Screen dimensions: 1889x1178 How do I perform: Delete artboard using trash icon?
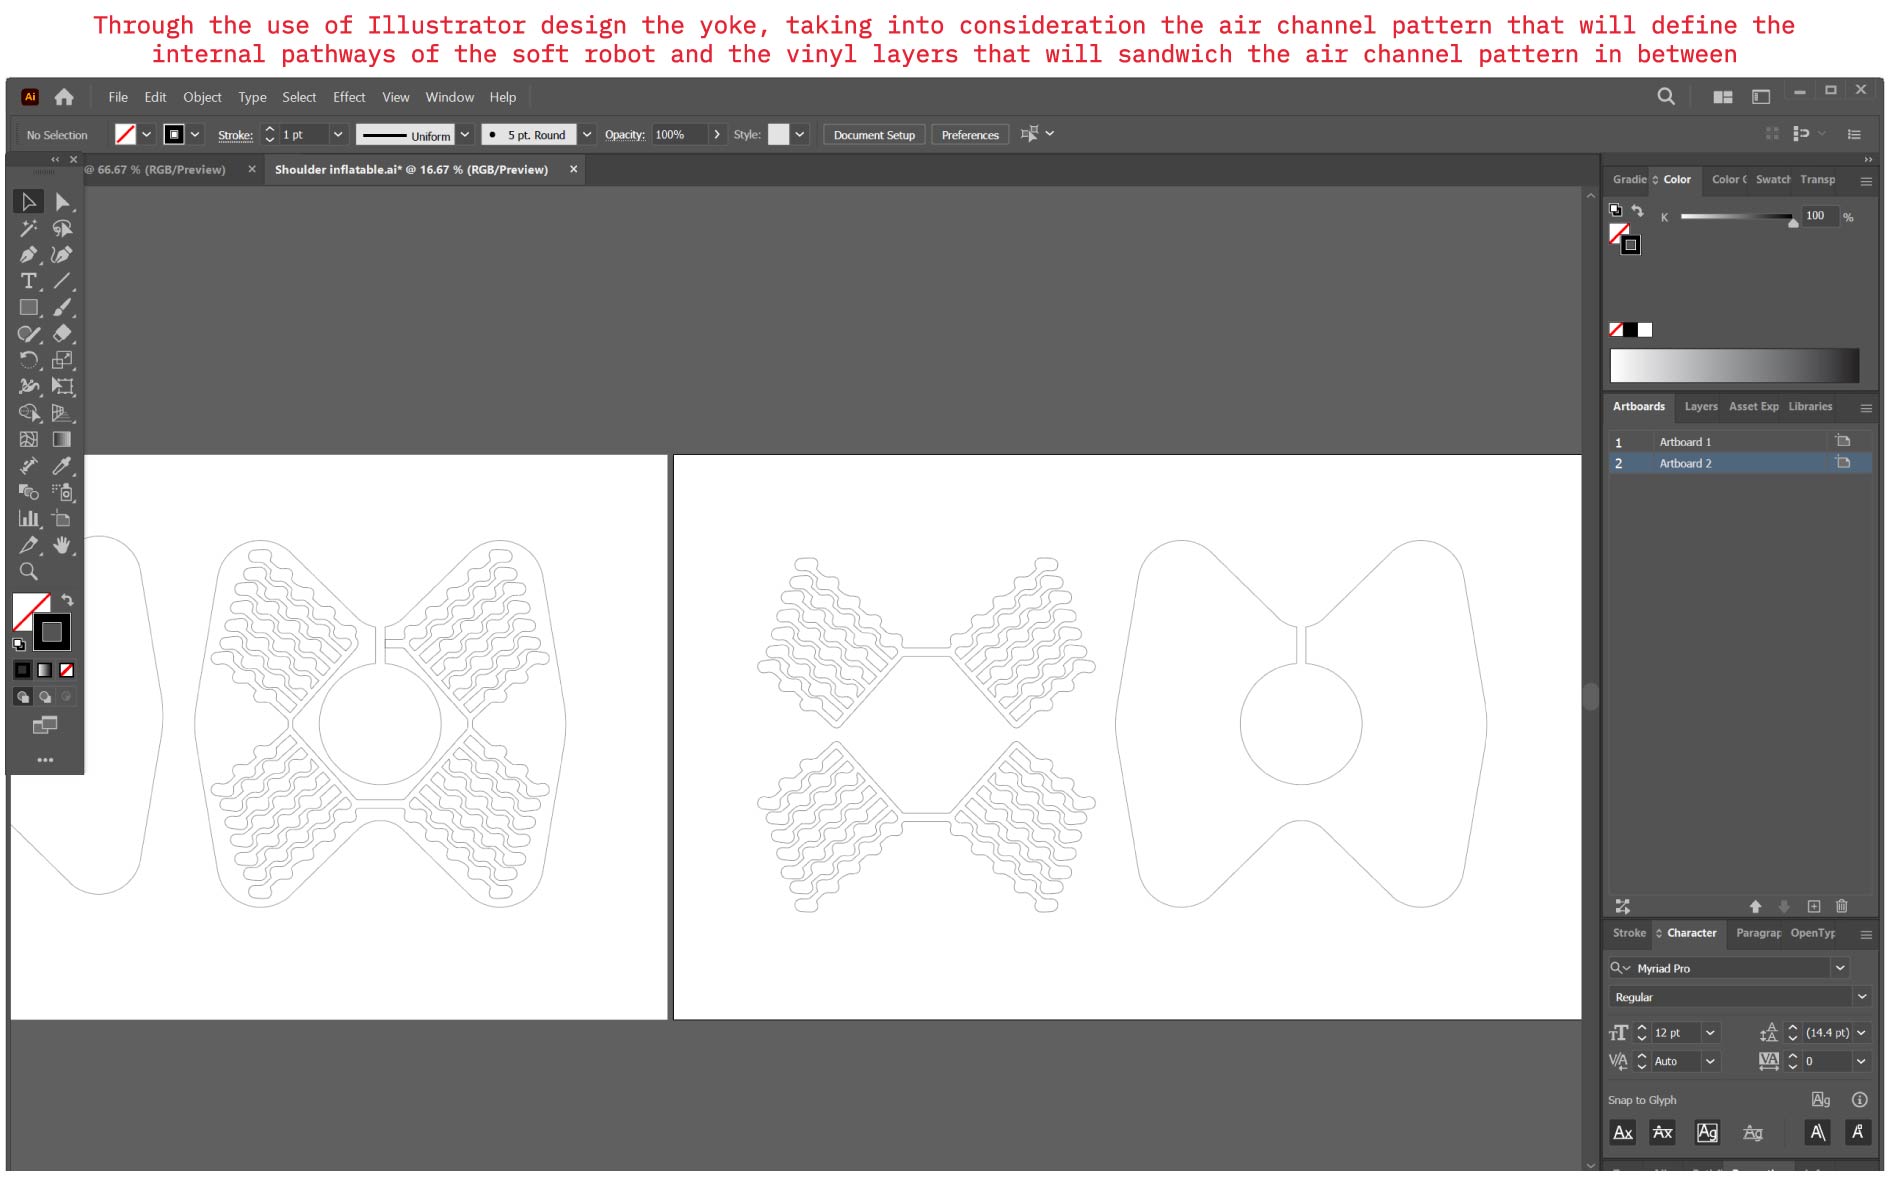(1842, 906)
